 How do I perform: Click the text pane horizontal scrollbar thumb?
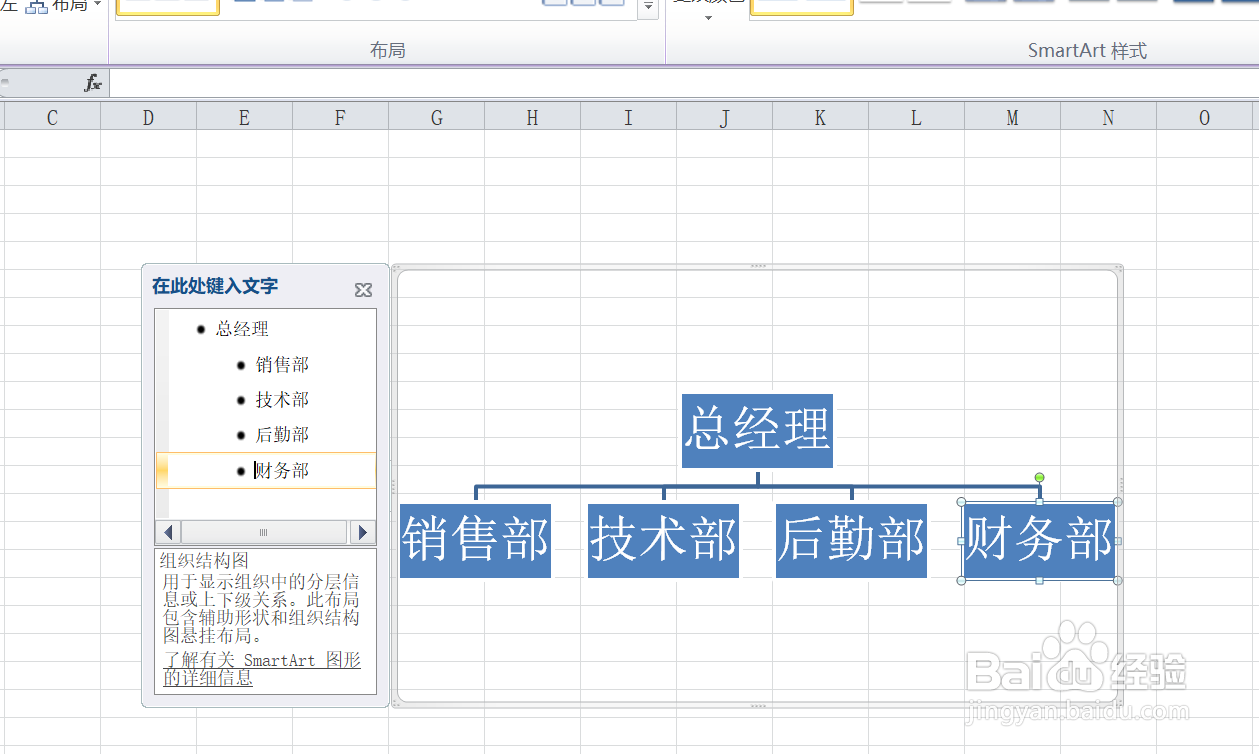[264, 533]
